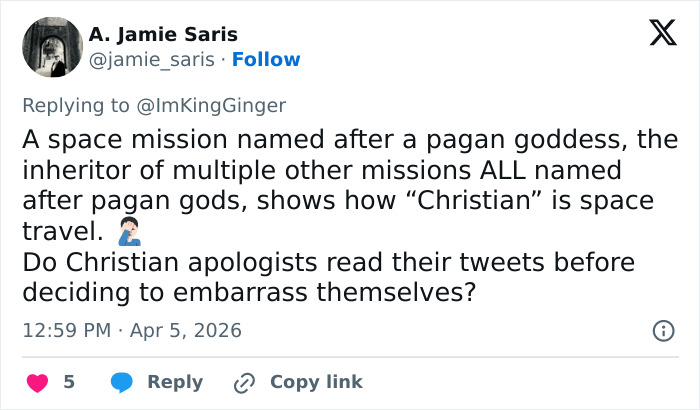700x410 pixels.
Task: Click the blue reply speech bubble icon
Action: [x=122, y=382]
